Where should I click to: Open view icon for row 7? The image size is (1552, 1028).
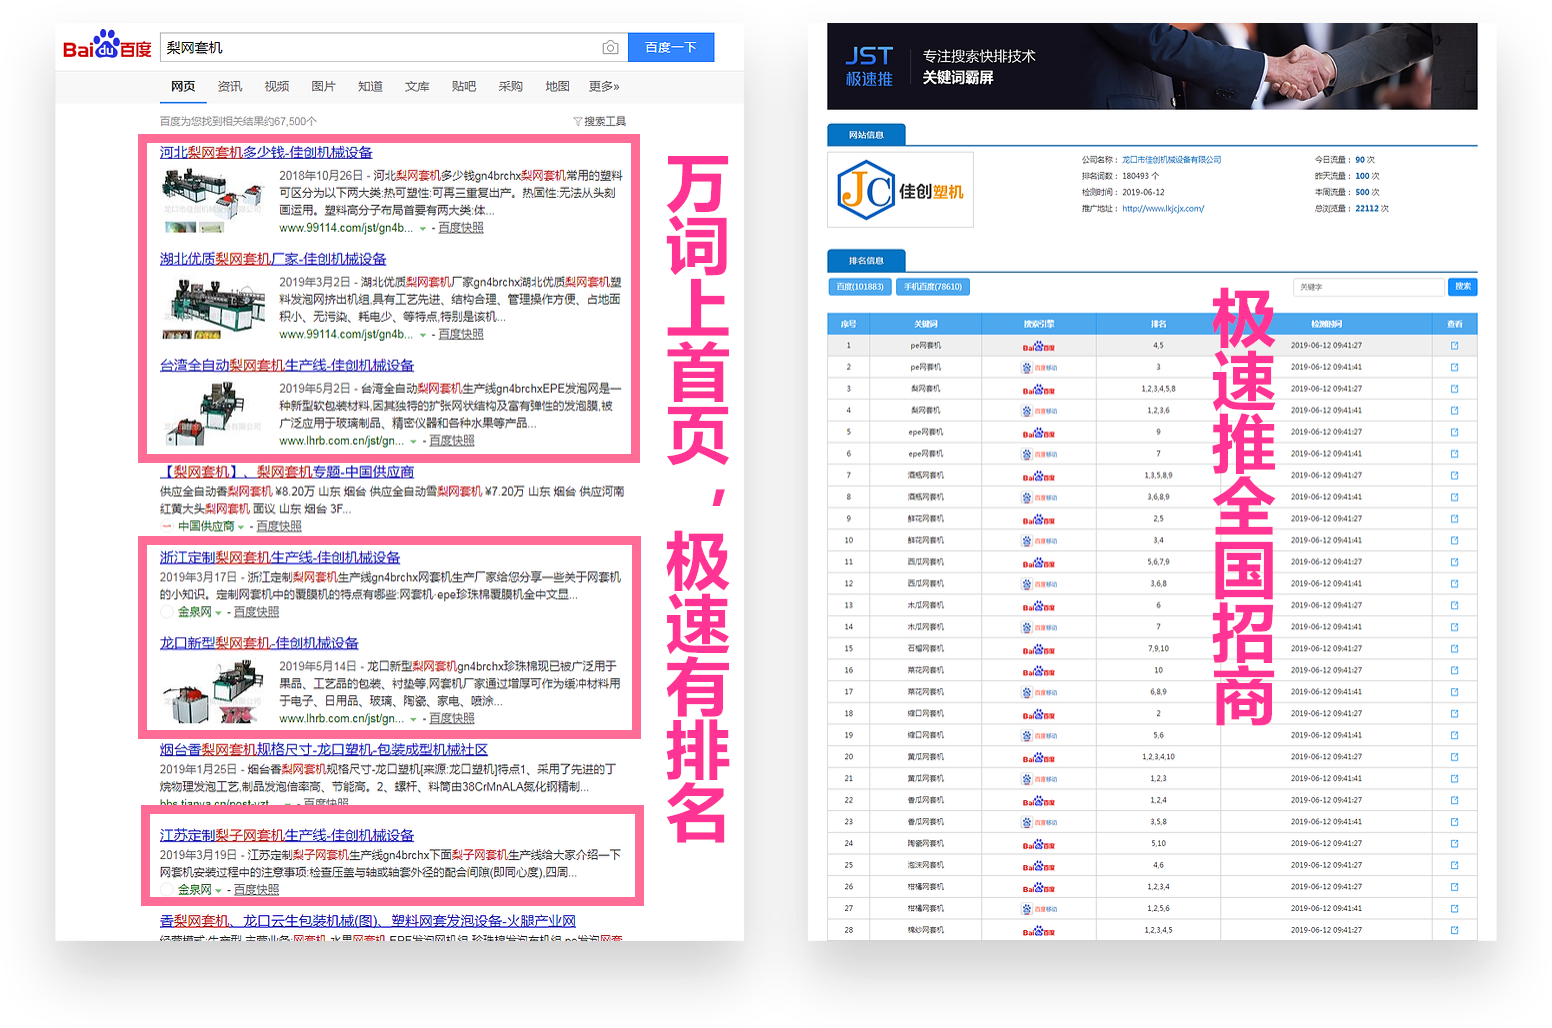[x=1454, y=476]
